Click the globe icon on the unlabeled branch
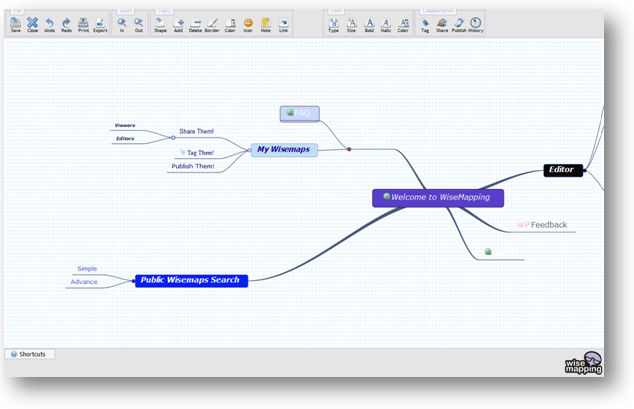Viewport: 634px width, 409px height. point(488,251)
